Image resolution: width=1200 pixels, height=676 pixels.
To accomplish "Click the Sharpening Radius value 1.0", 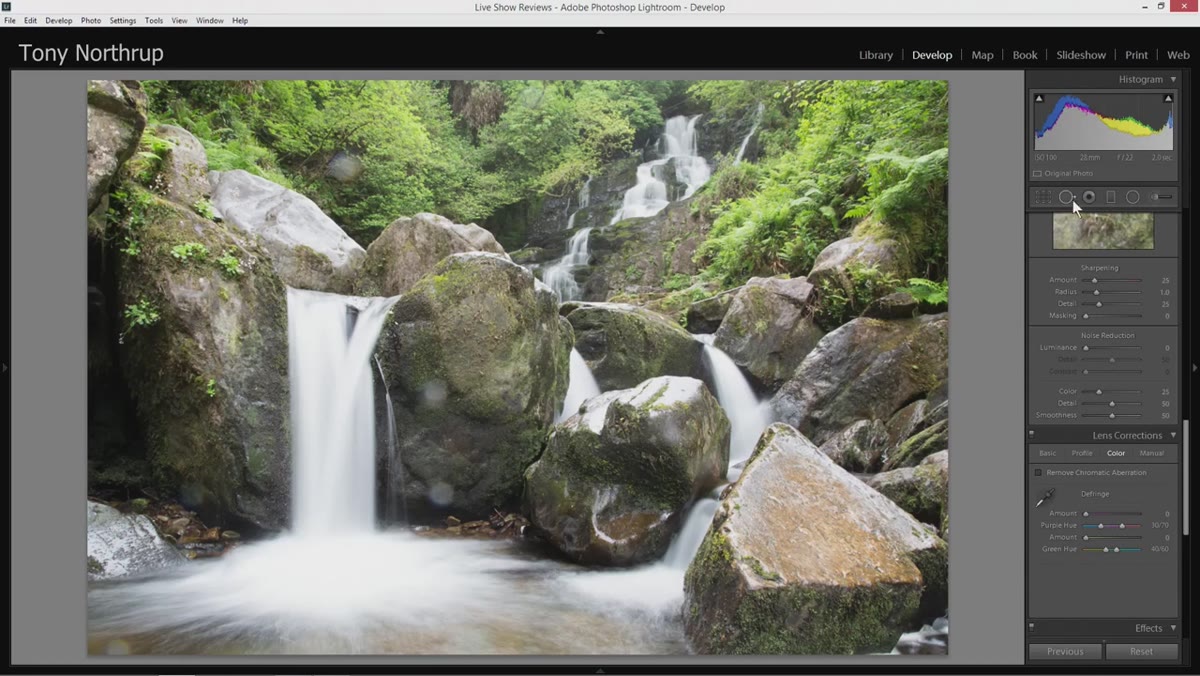I will pyautogui.click(x=1165, y=292).
